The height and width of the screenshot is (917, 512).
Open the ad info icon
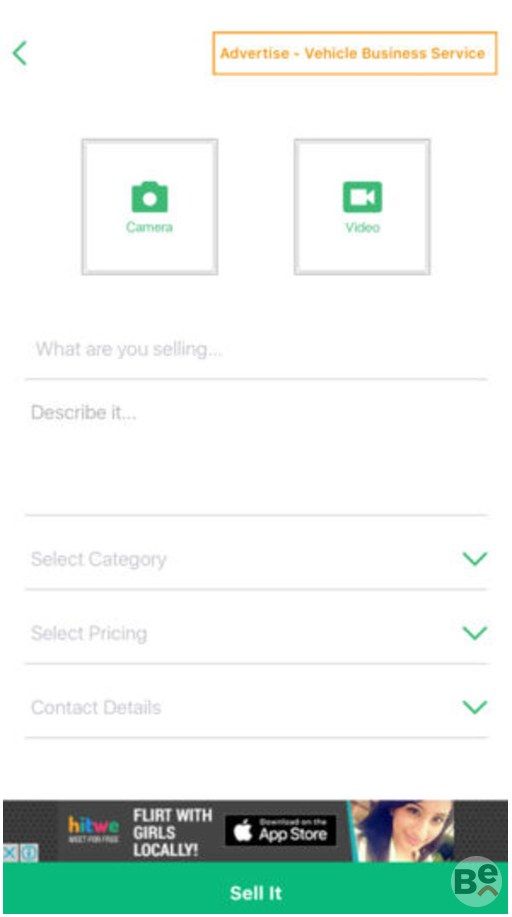click(x=29, y=853)
